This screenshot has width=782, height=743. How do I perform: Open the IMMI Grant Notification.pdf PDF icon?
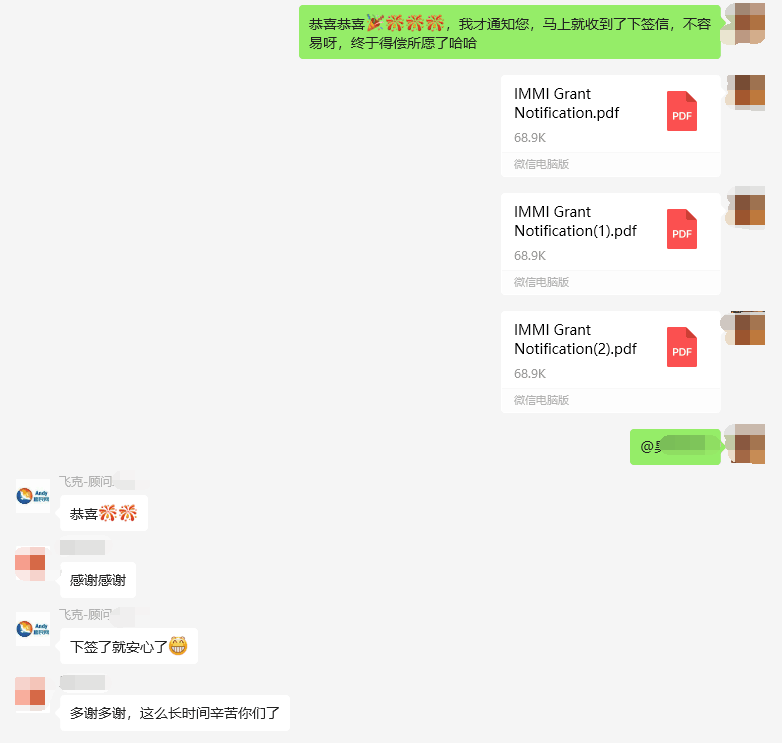682,111
